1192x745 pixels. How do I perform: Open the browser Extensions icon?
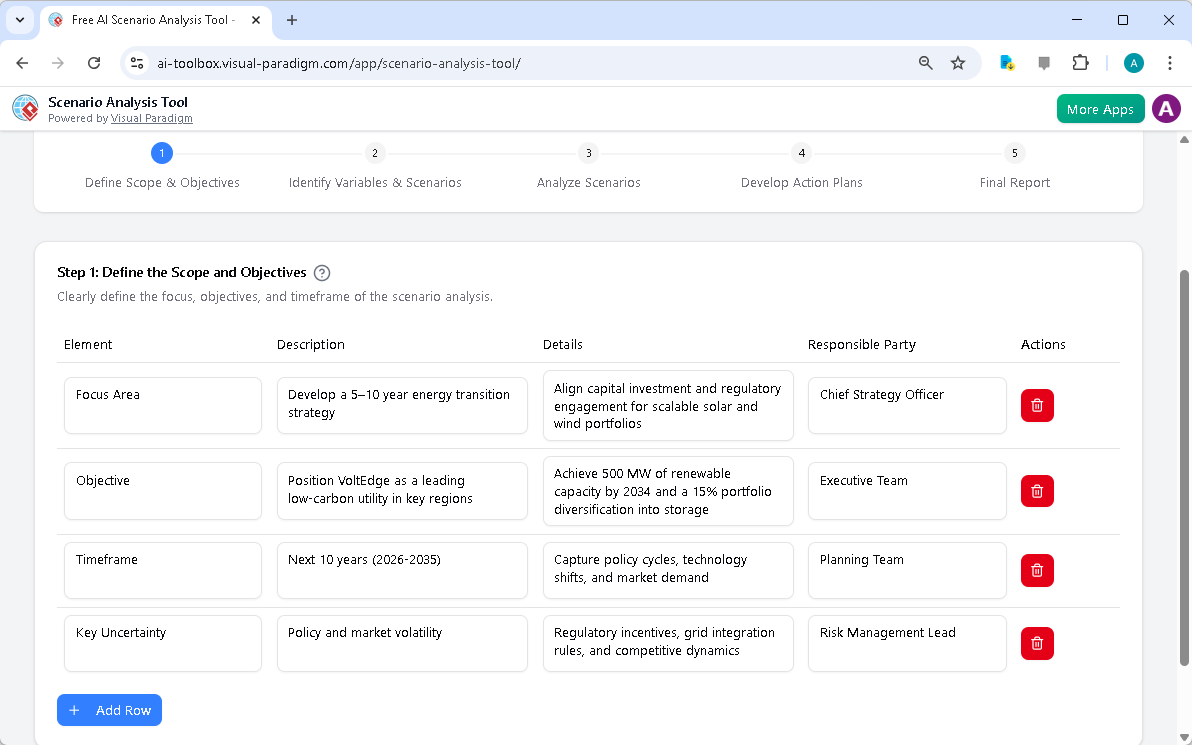click(x=1080, y=62)
